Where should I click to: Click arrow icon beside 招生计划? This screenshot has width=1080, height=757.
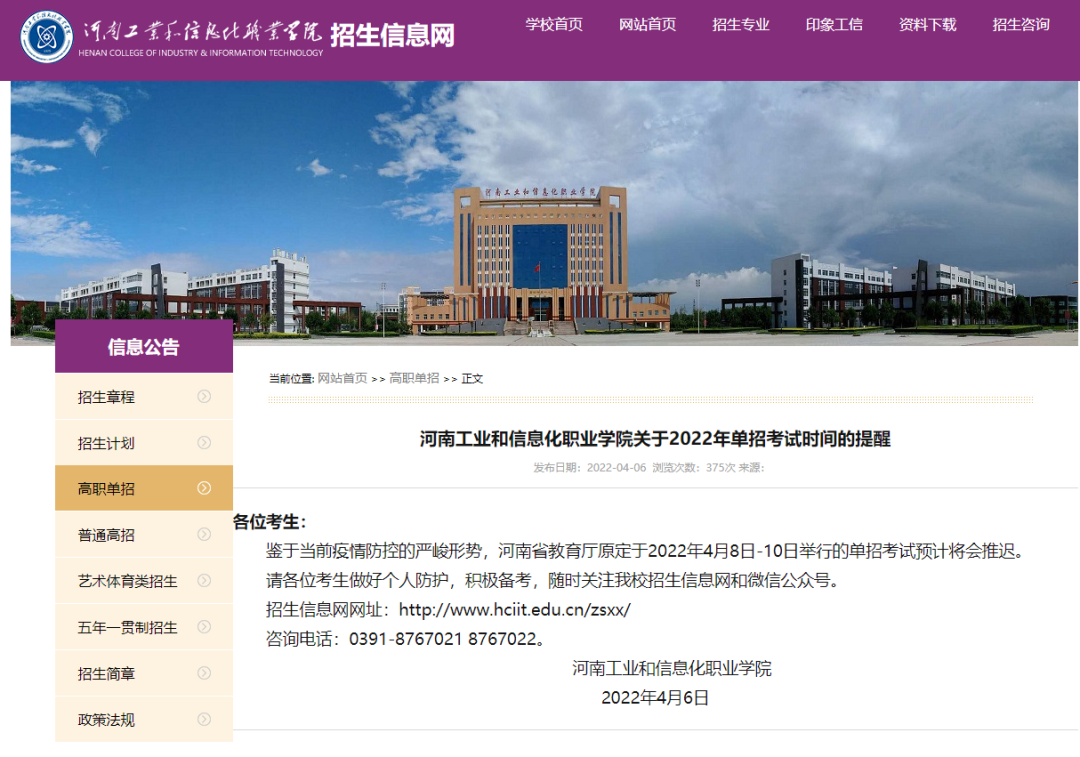pos(204,442)
